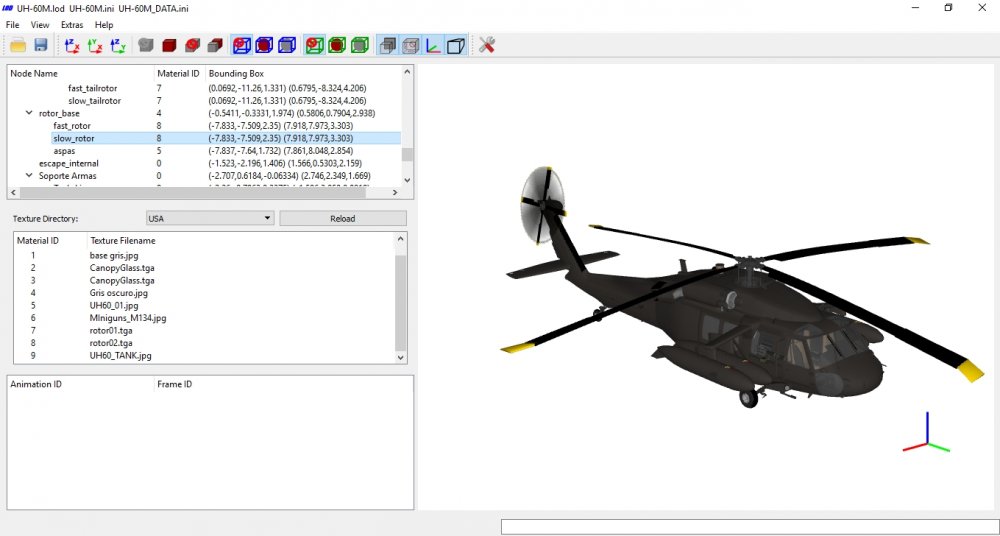Screen dimensions: 1000x536
Task: Set view to the YX axis plane
Action: [x=95, y=45]
